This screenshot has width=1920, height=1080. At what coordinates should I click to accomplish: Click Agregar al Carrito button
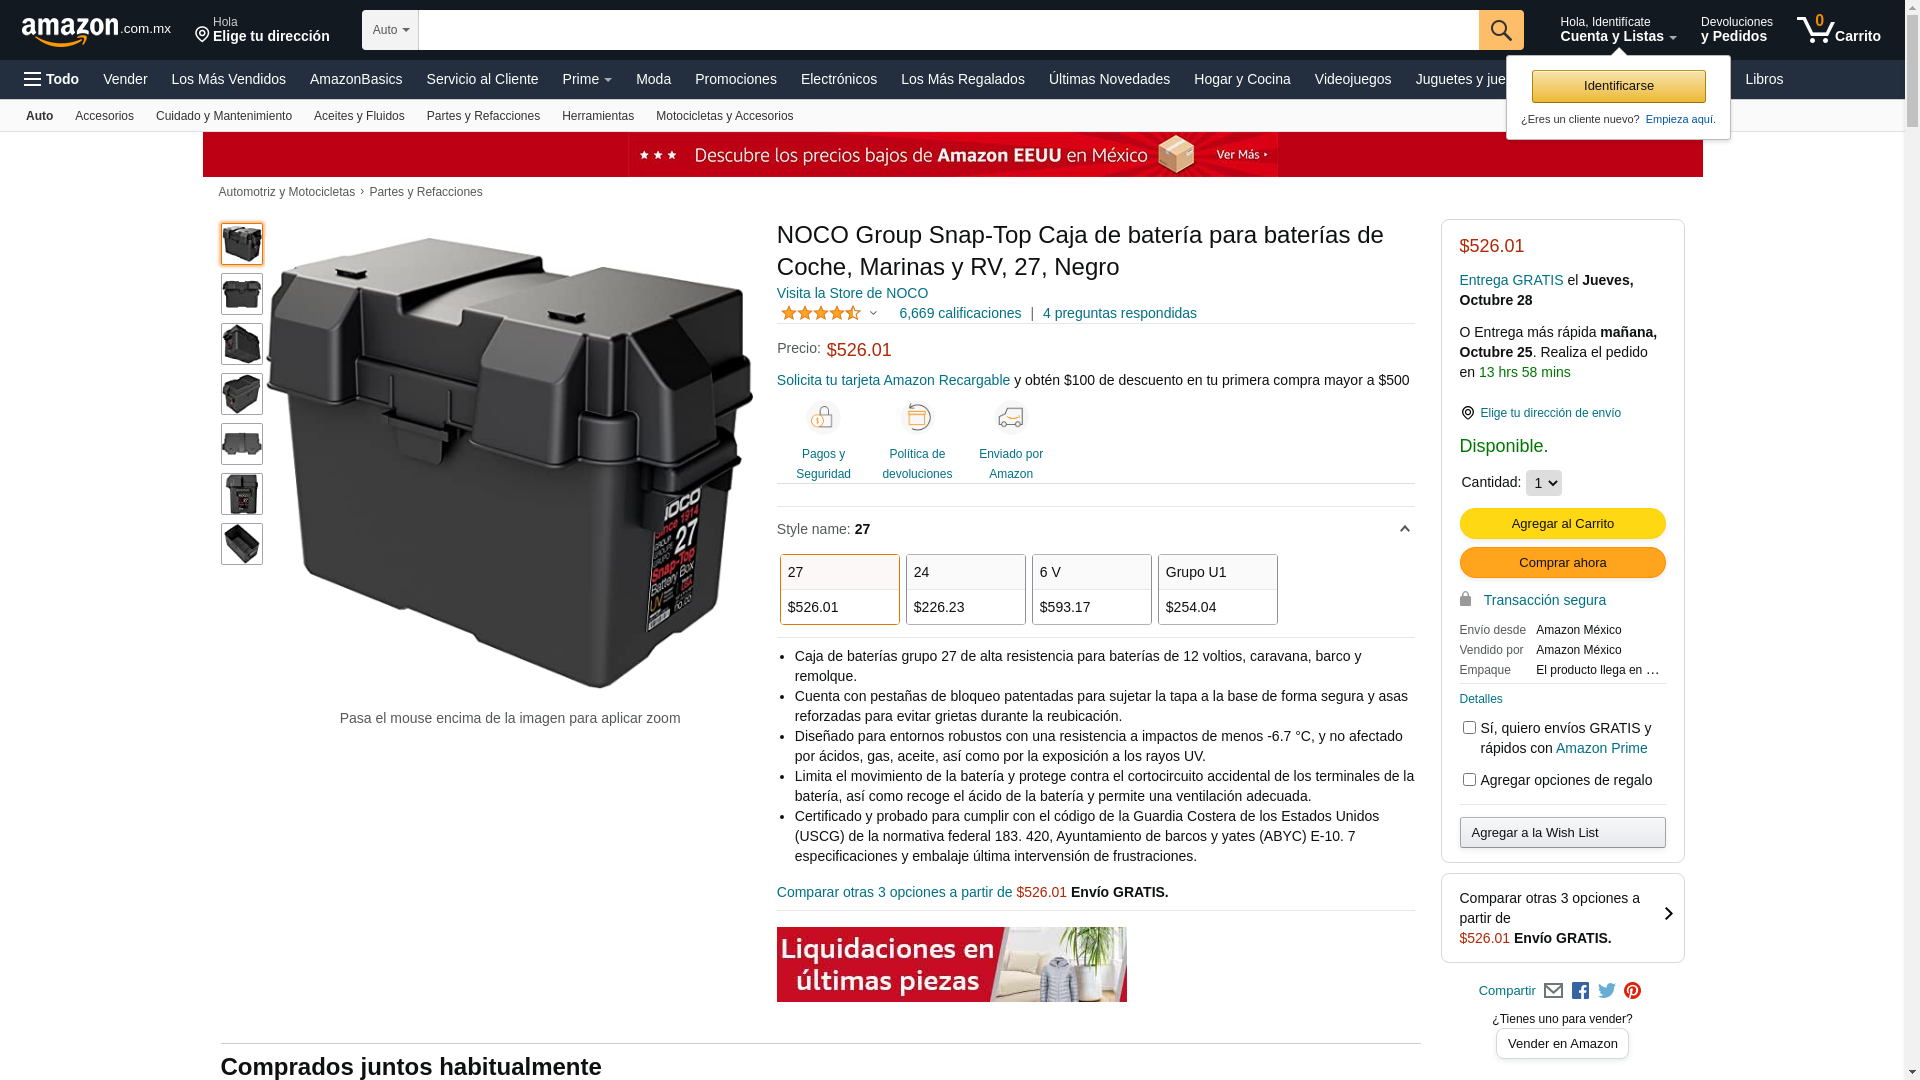pos(1562,524)
